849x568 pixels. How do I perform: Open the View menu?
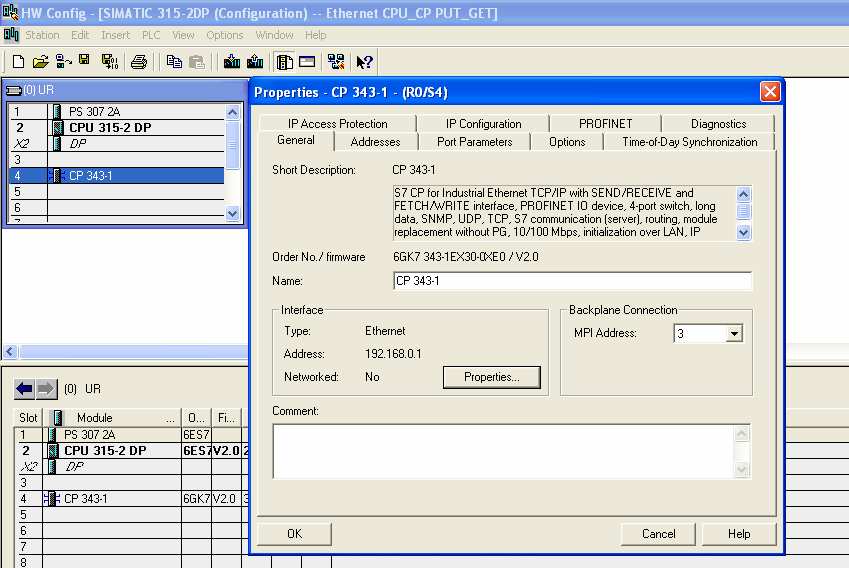(183, 35)
